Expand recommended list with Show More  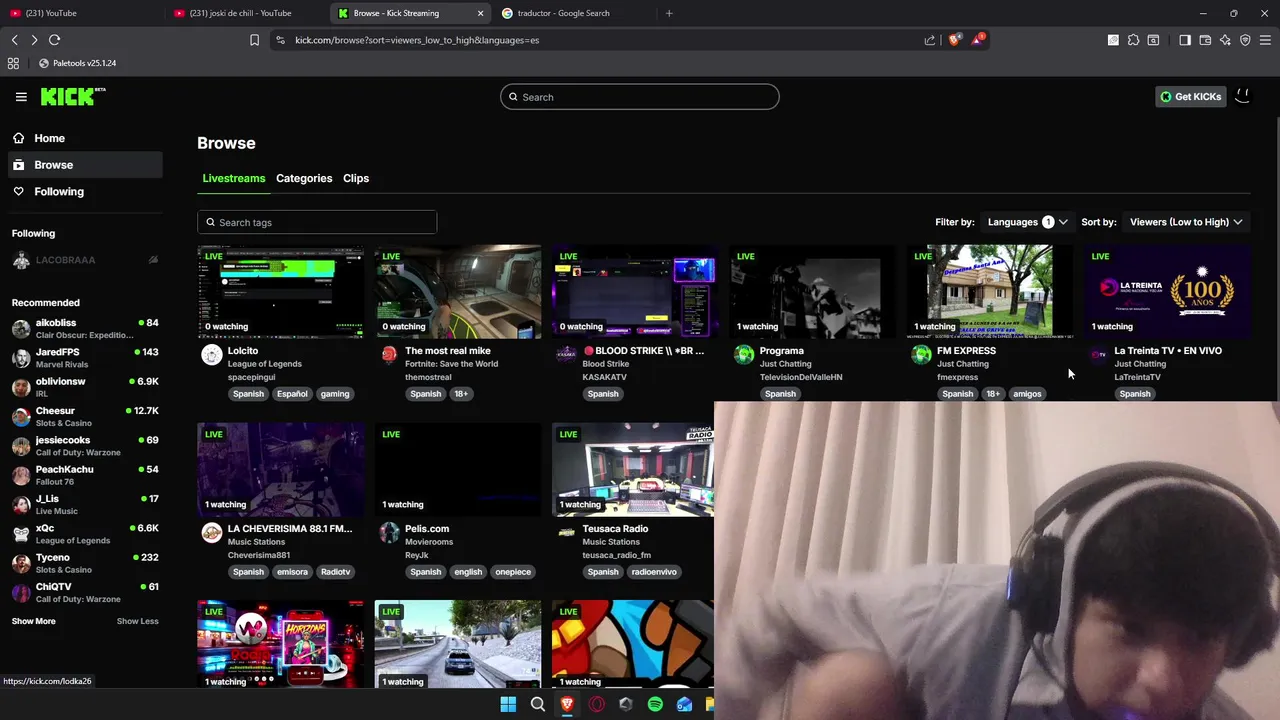coord(33,621)
